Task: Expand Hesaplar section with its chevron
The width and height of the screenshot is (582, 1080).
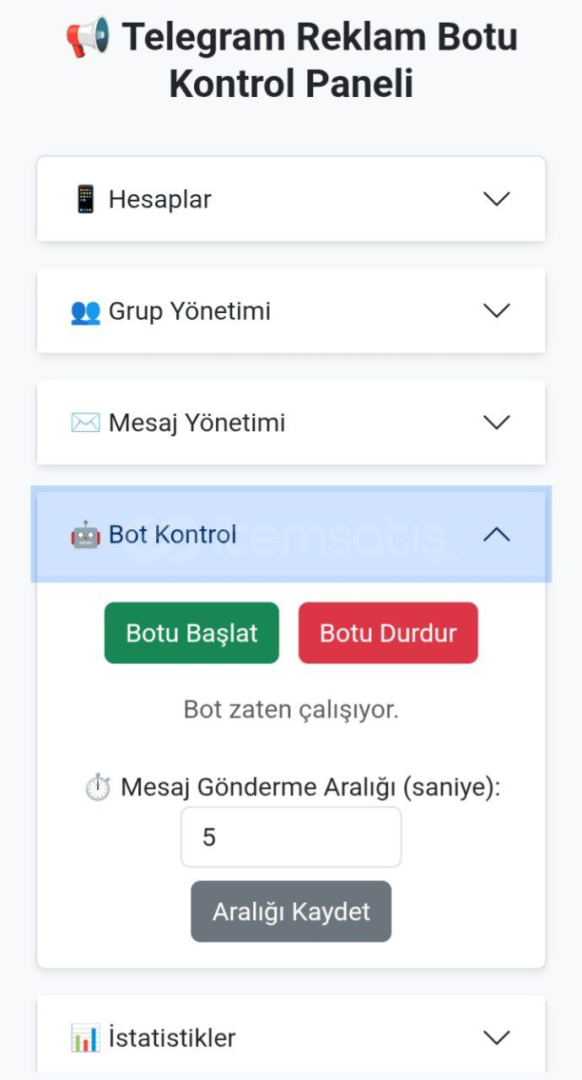Action: pyautogui.click(x=497, y=199)
